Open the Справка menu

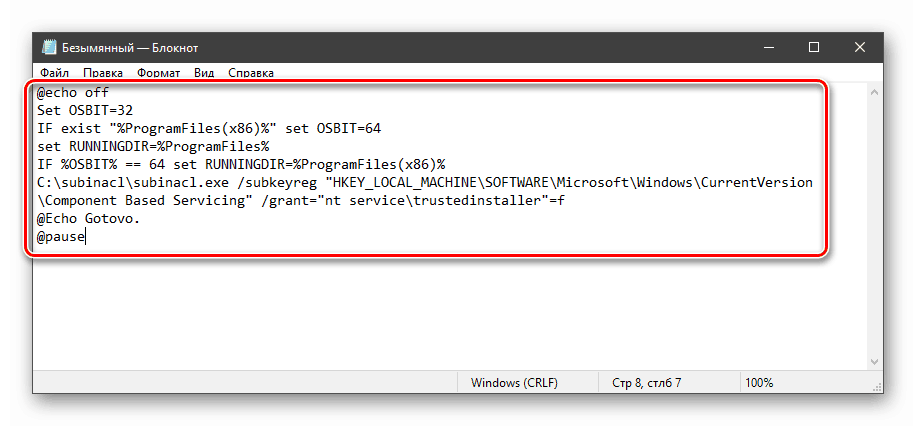tap(251, 73)
